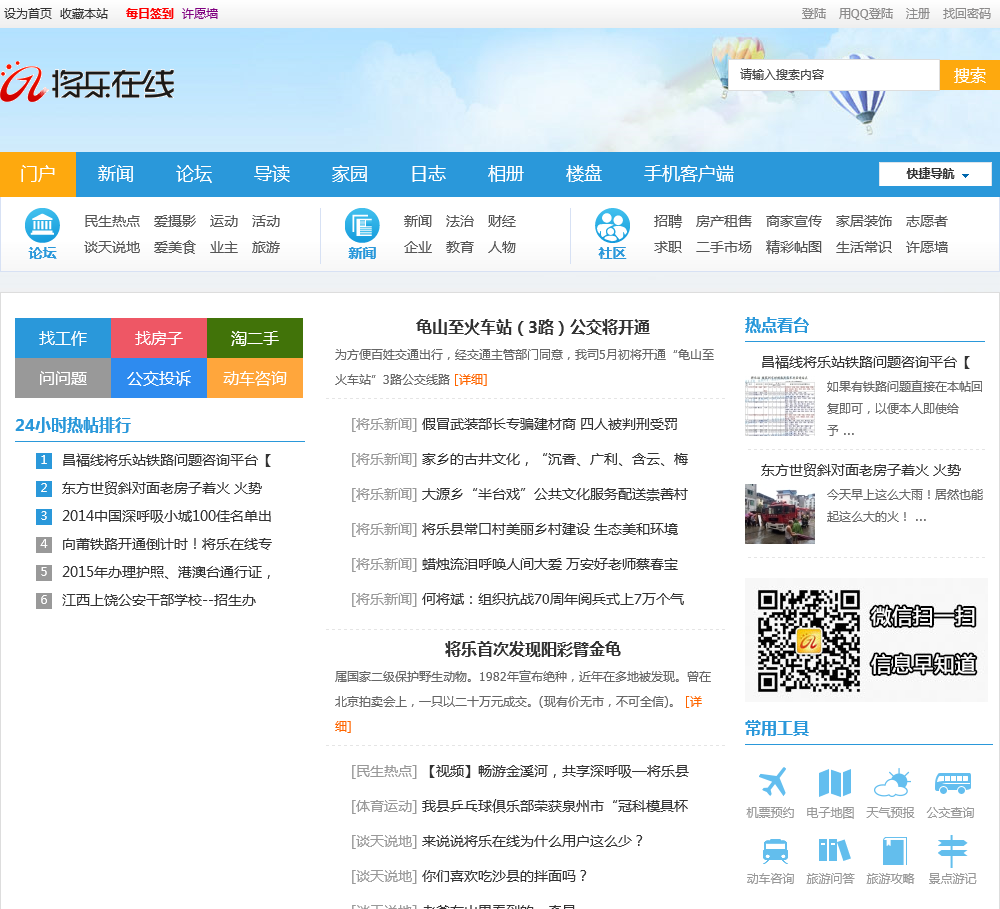Click the weather forecast icon

point(890,783)
